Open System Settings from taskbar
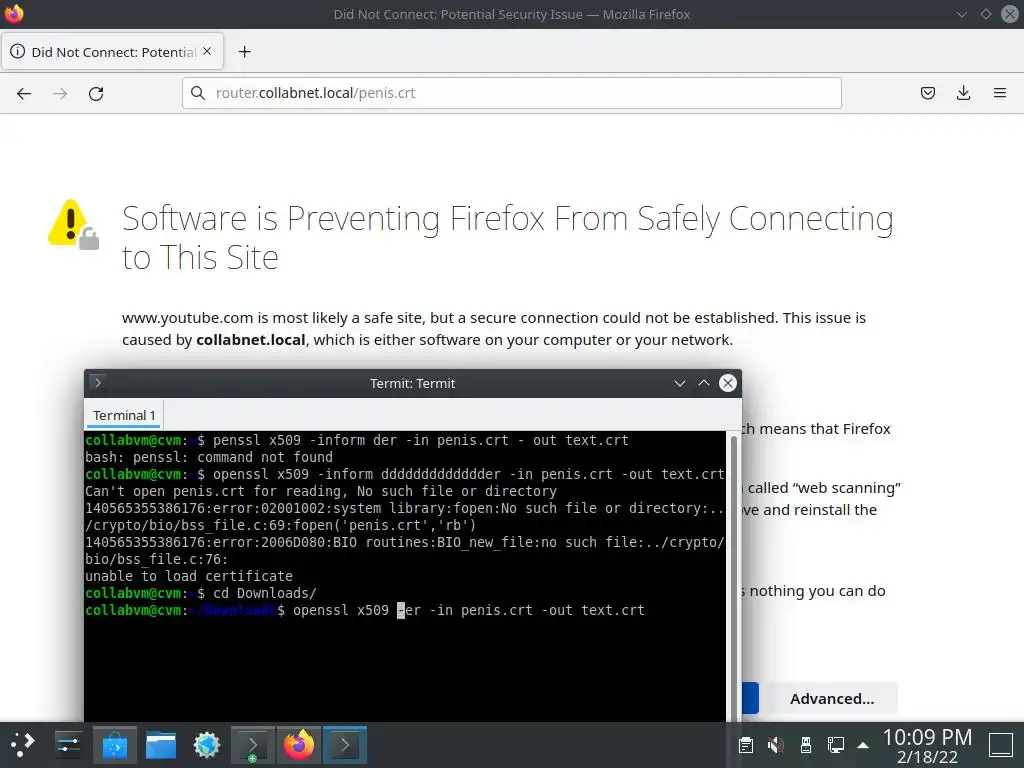 (x=69, y=744)
